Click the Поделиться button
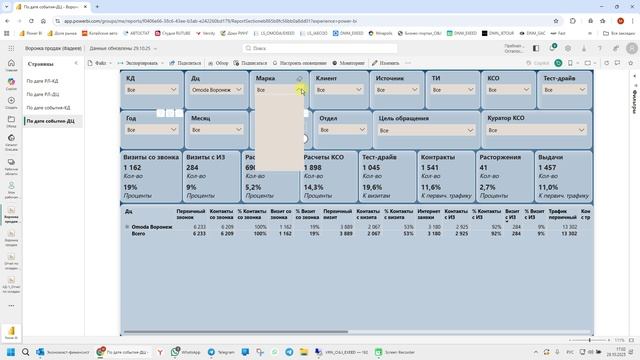 coord(185,63)
